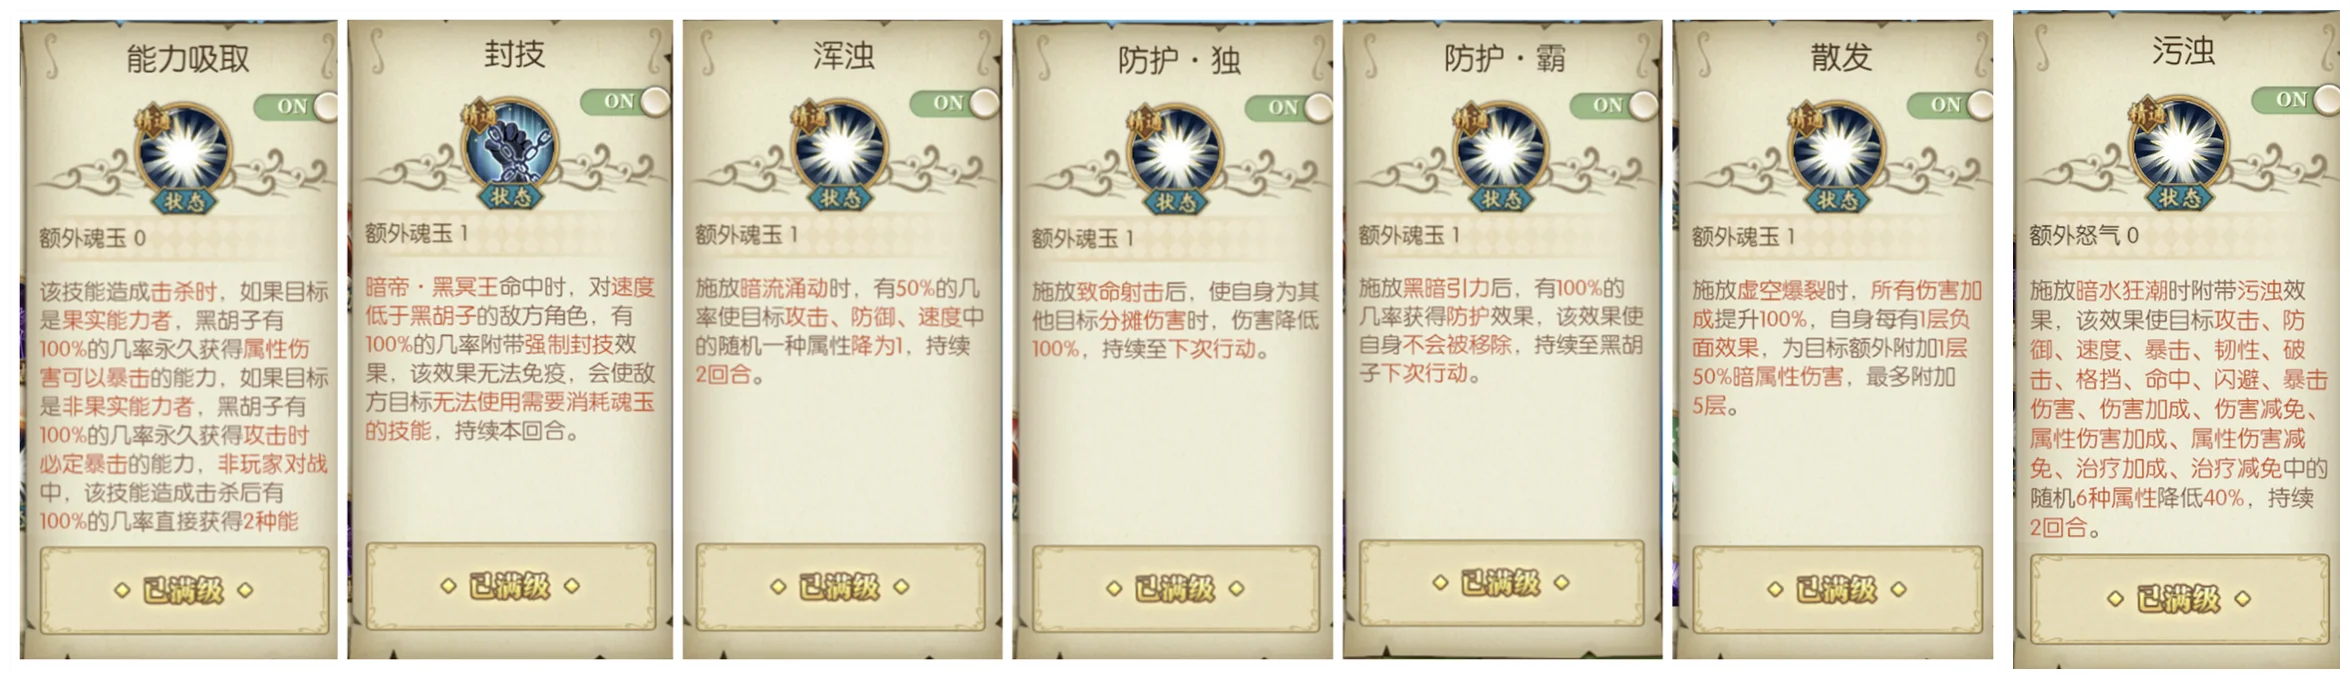Open the 防护·独 skill icon
The width and height of the screenshot is (2350, 679).
pos(1175,152)
